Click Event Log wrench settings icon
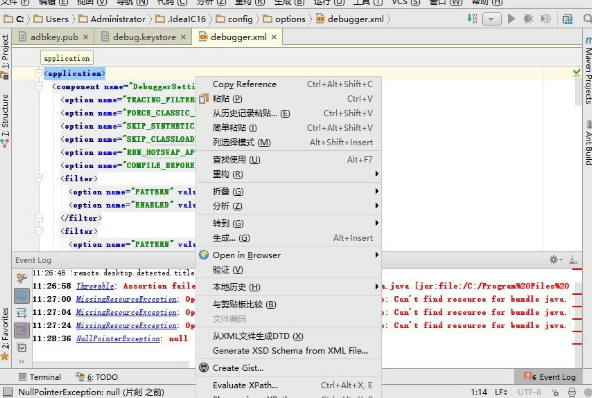Image resolution: width=592 pixels, height=398 pixels. click(22, 278)
